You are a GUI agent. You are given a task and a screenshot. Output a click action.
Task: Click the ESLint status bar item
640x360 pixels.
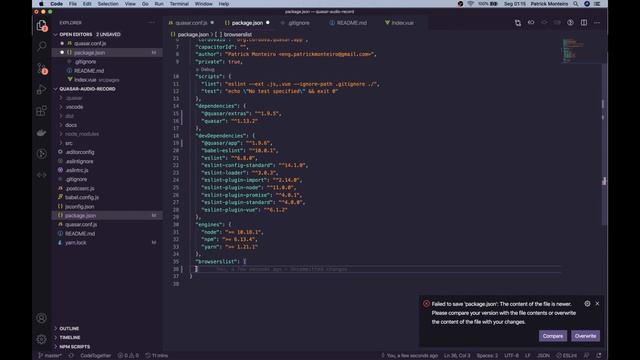567,356
